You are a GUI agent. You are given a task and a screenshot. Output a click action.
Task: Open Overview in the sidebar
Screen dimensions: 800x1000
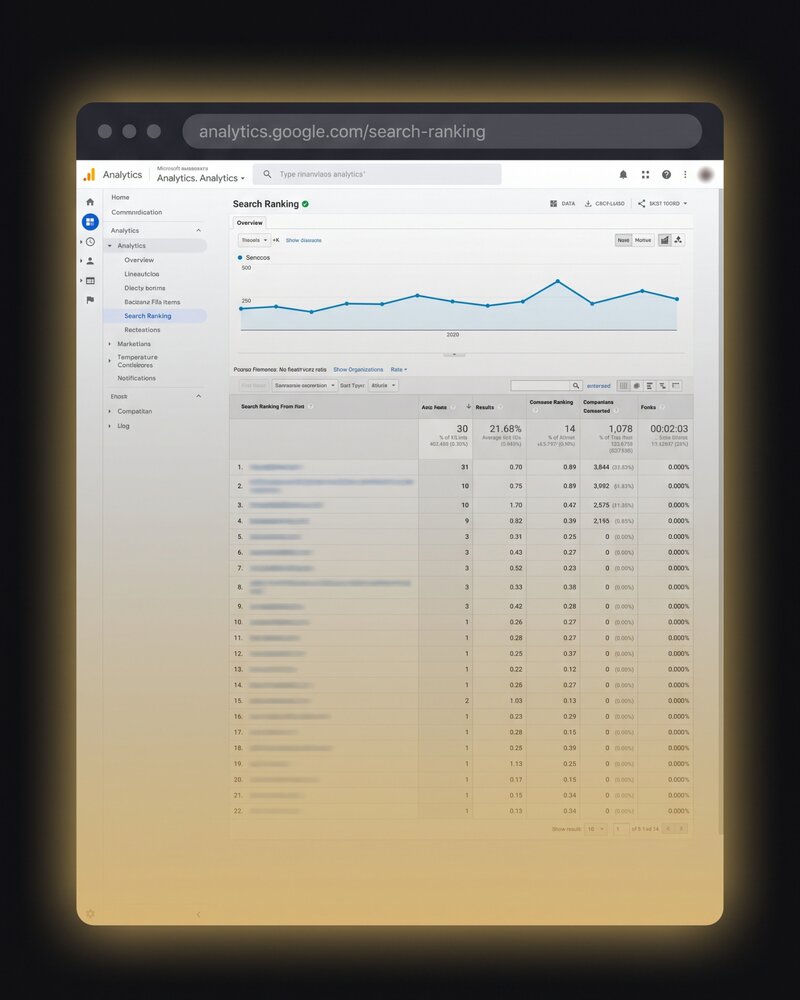(x=139, y=260)
